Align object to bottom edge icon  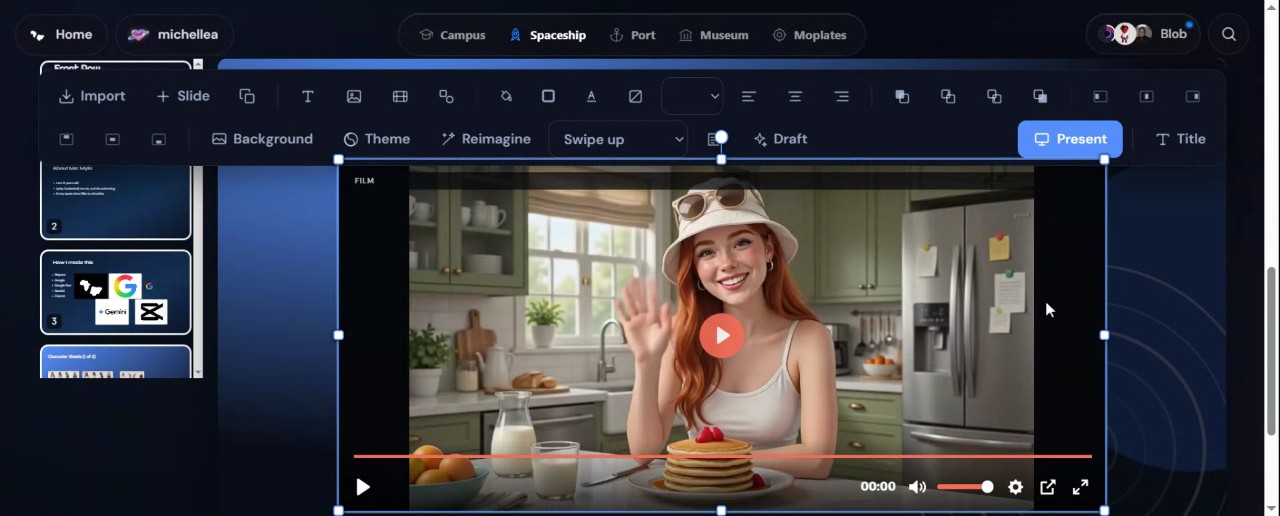click(158, 139)
